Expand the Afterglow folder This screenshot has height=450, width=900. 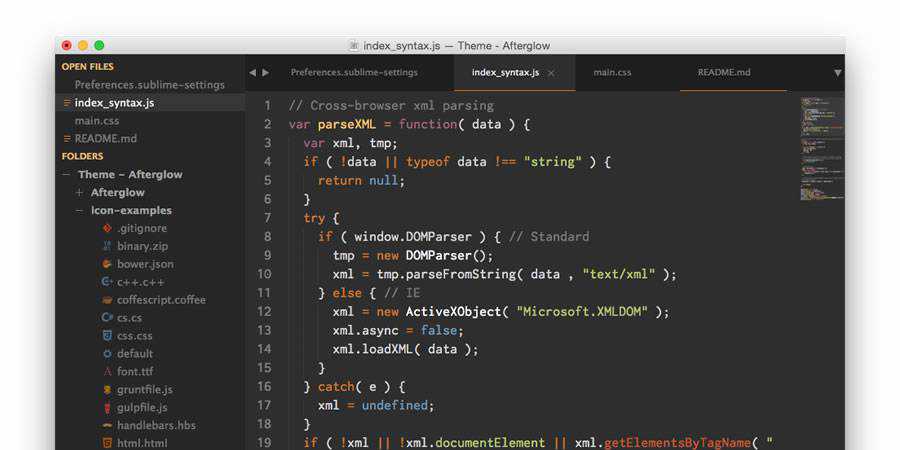point(79,192)
